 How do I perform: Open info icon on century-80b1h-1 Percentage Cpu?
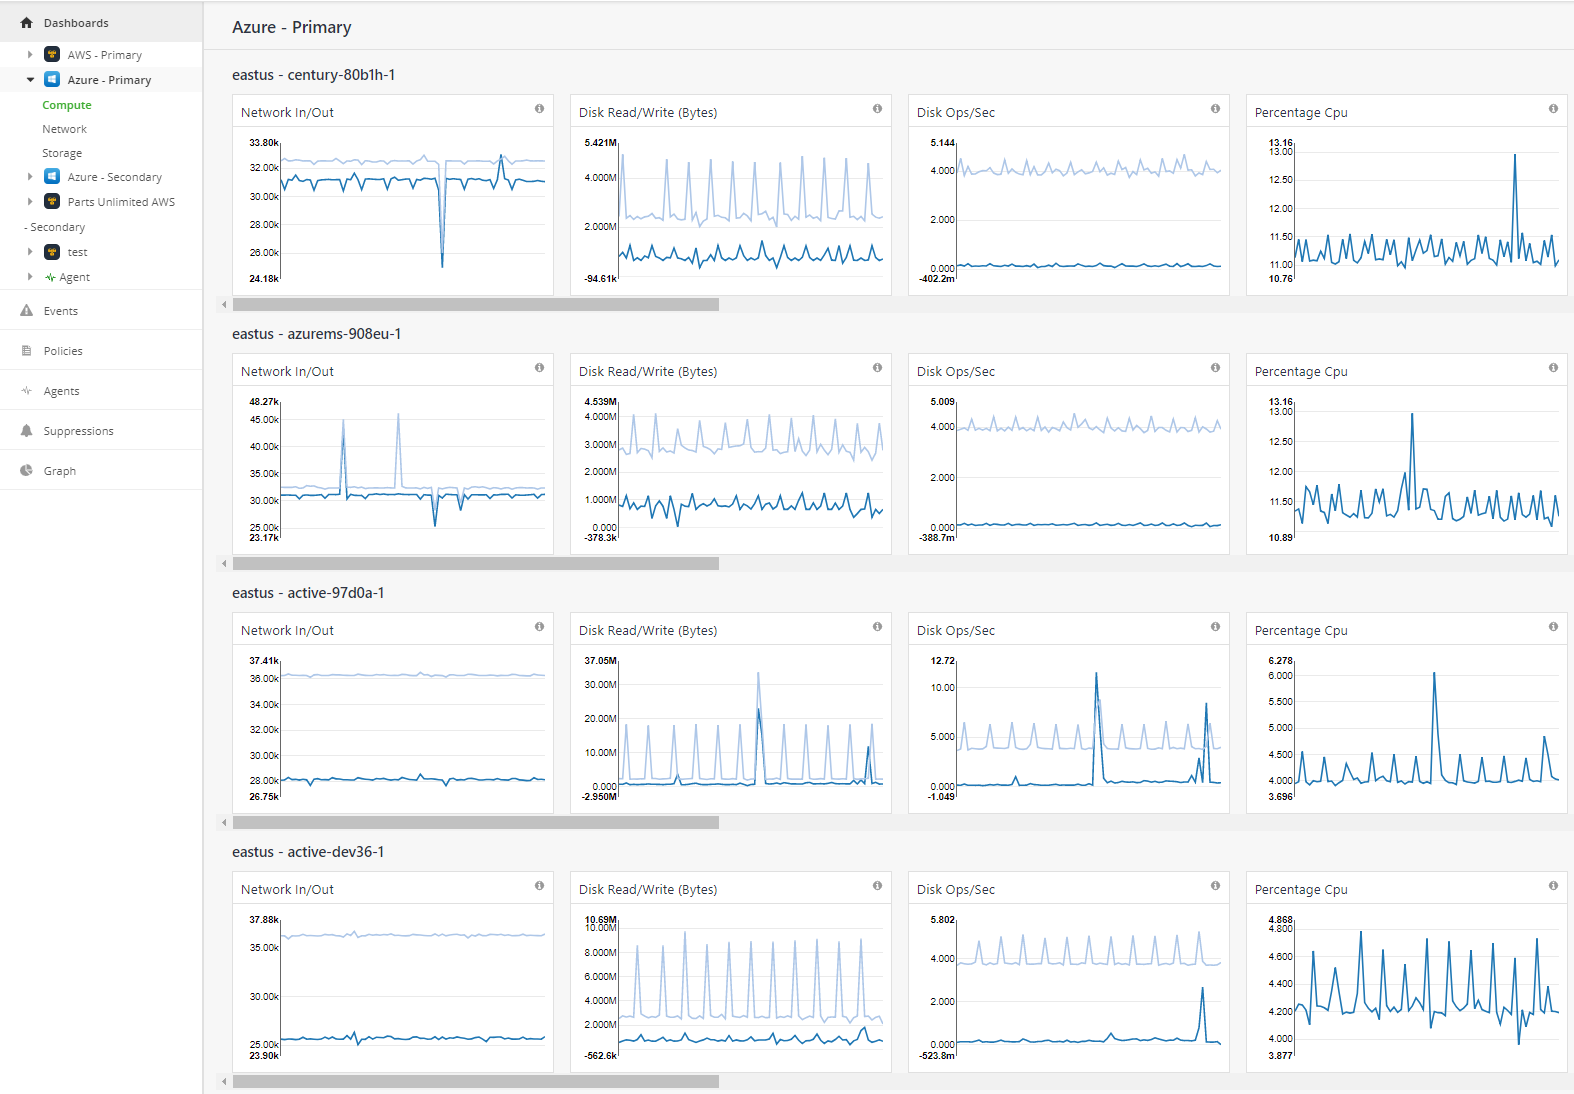pos(1553,109)
